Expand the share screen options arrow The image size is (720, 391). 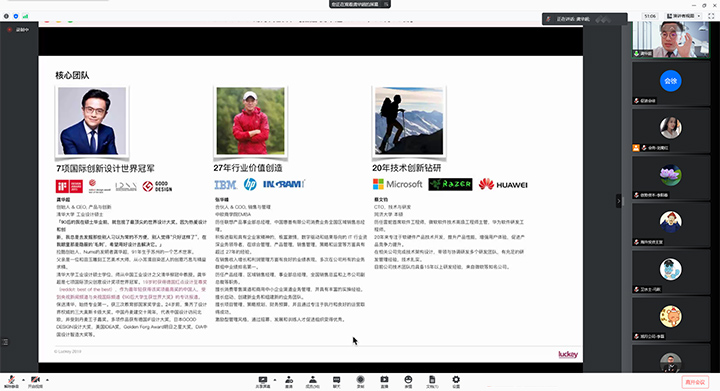coord(275,380)
